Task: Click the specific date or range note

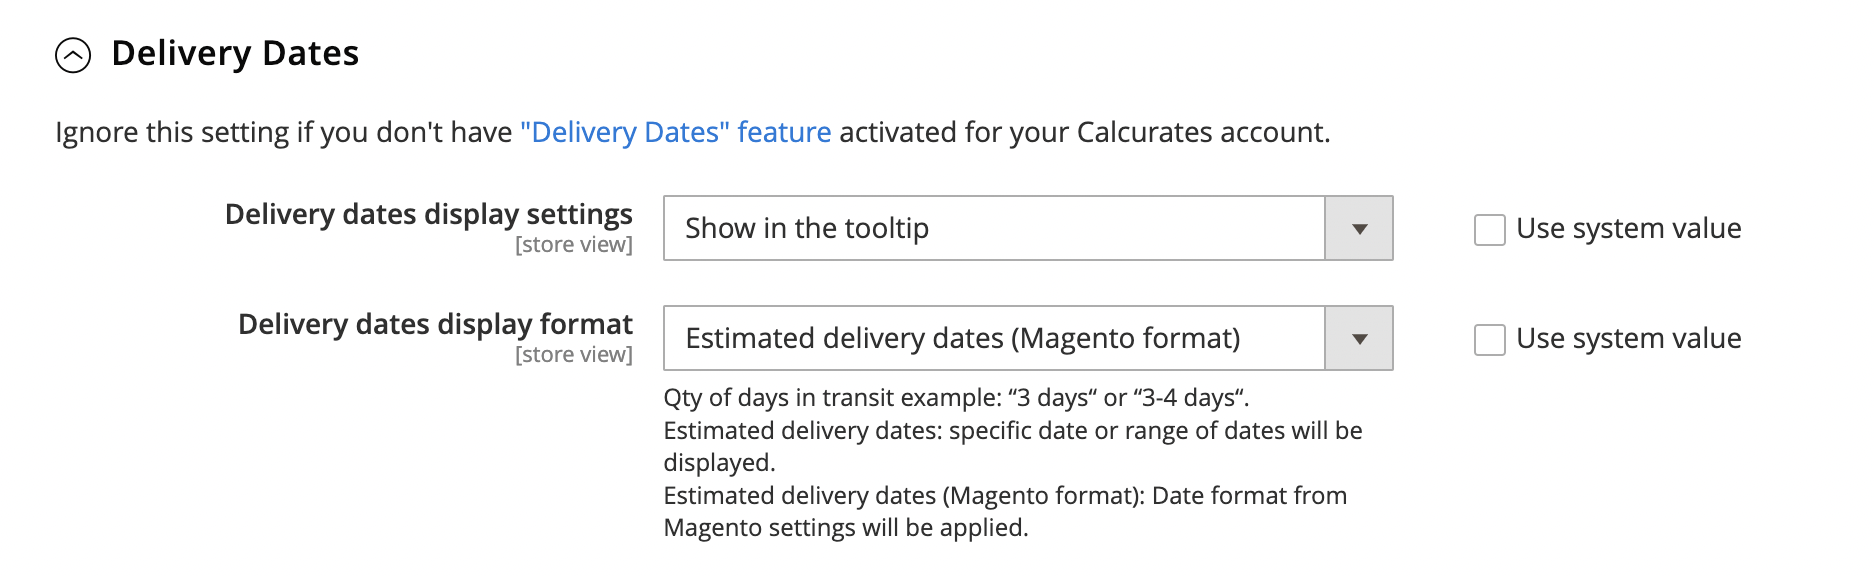Action: (1013, 446)
